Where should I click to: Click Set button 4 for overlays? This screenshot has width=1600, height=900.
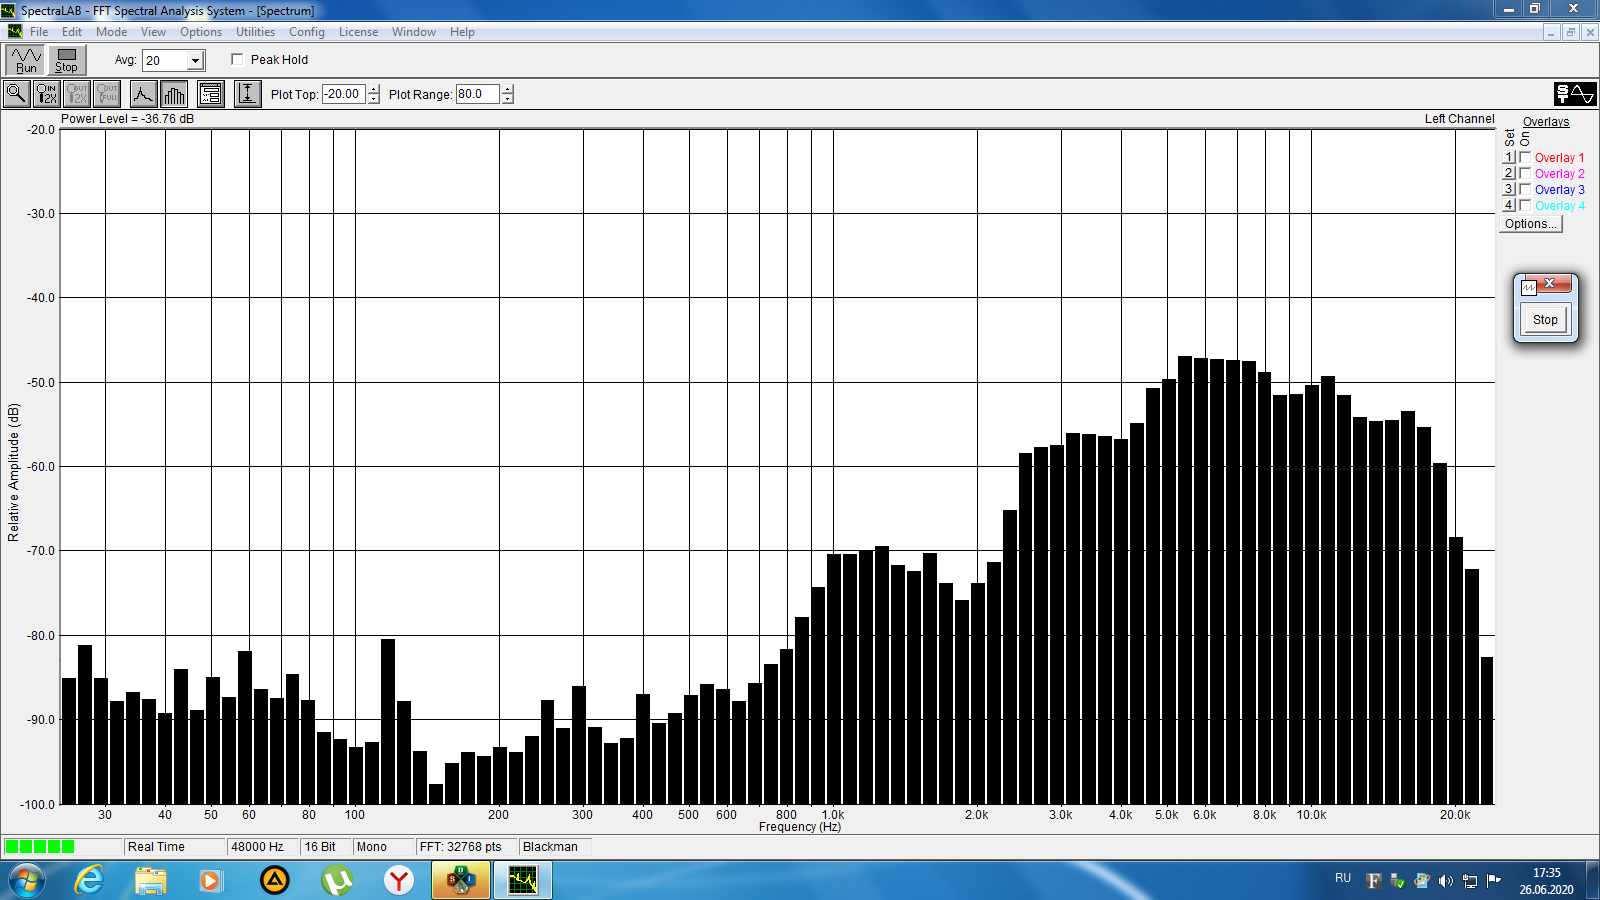coord(1509,205)
